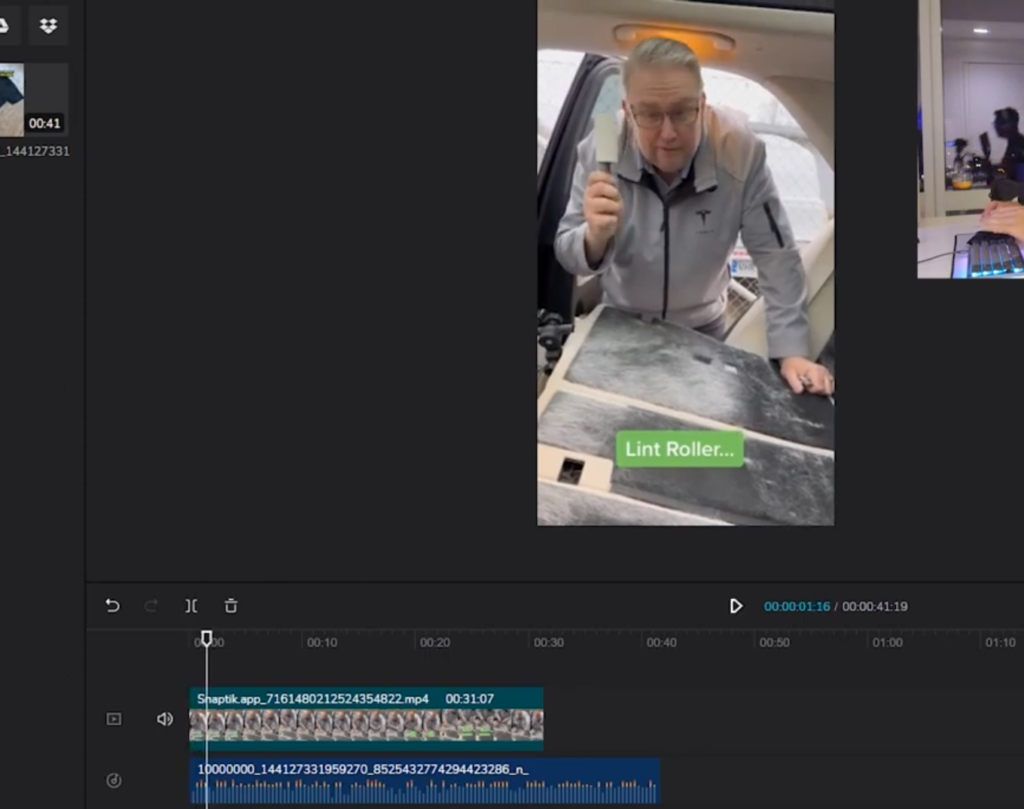Image resolution: width=1024 pixels, height=809 pixels.
Task: Select the Split clip tool
Action: (x=191, y=606)
